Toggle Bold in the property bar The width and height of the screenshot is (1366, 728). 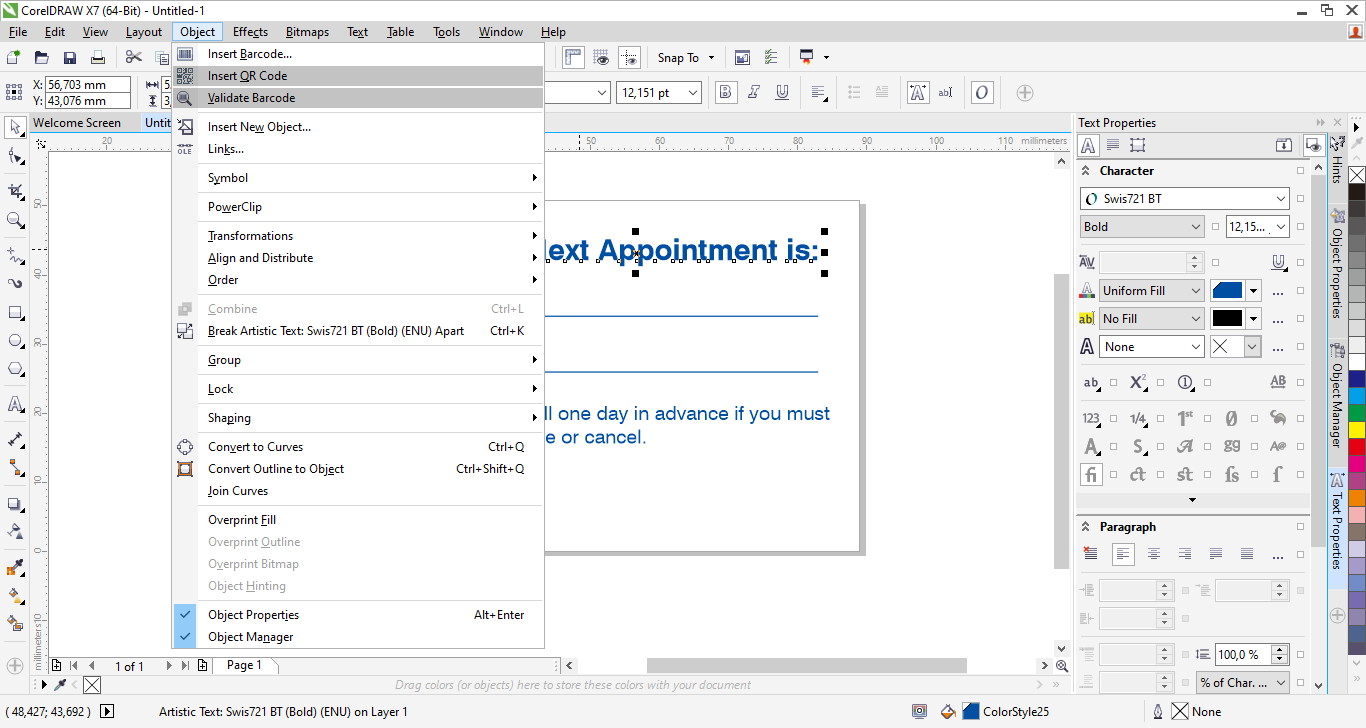pyautogui.click(x=727, y=93)
